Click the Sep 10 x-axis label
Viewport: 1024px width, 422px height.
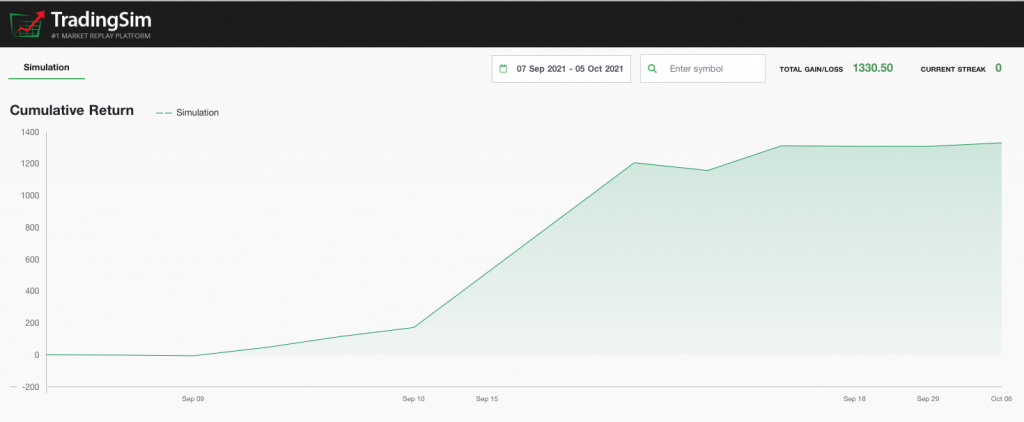click(x=413, y=398)
